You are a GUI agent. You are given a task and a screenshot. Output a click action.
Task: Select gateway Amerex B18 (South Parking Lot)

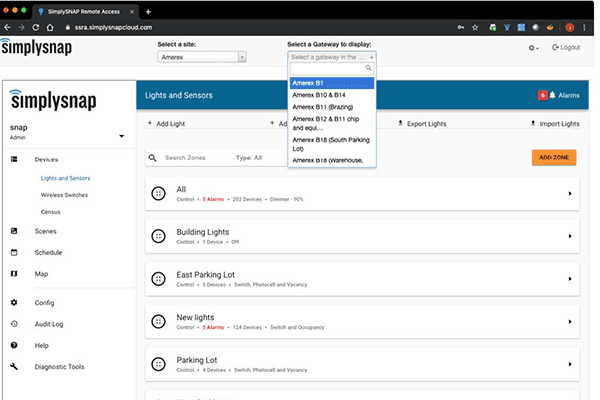(331, 144)
